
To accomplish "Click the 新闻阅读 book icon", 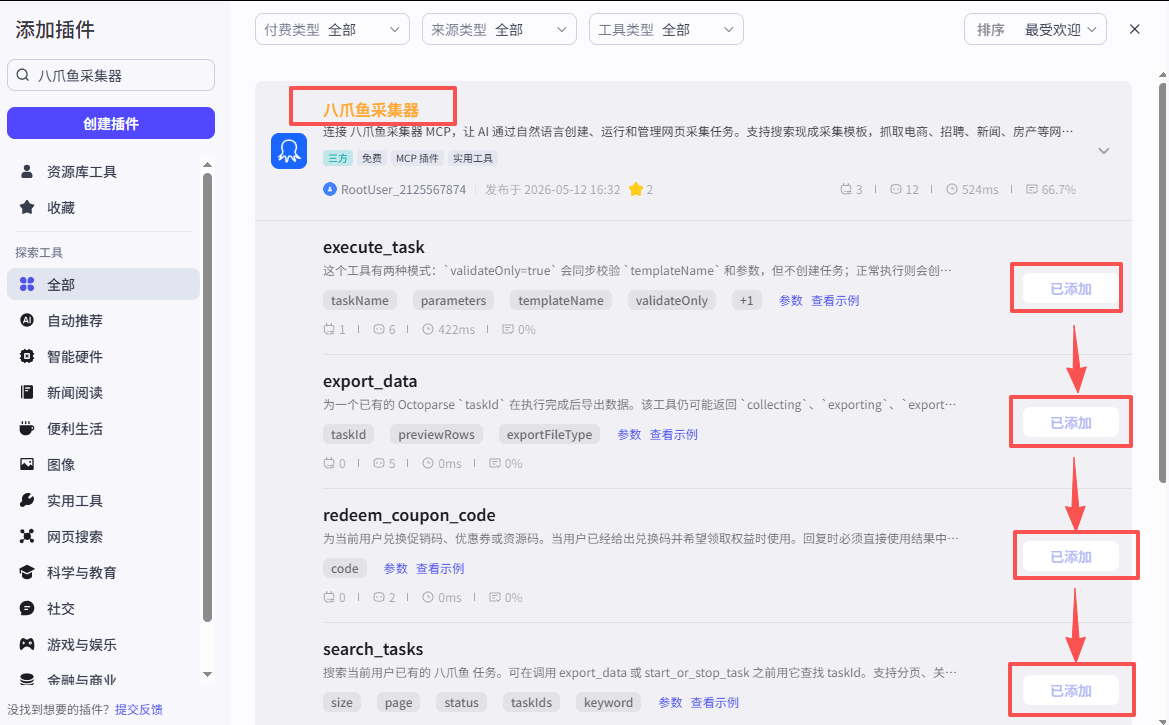I will 27,392.
